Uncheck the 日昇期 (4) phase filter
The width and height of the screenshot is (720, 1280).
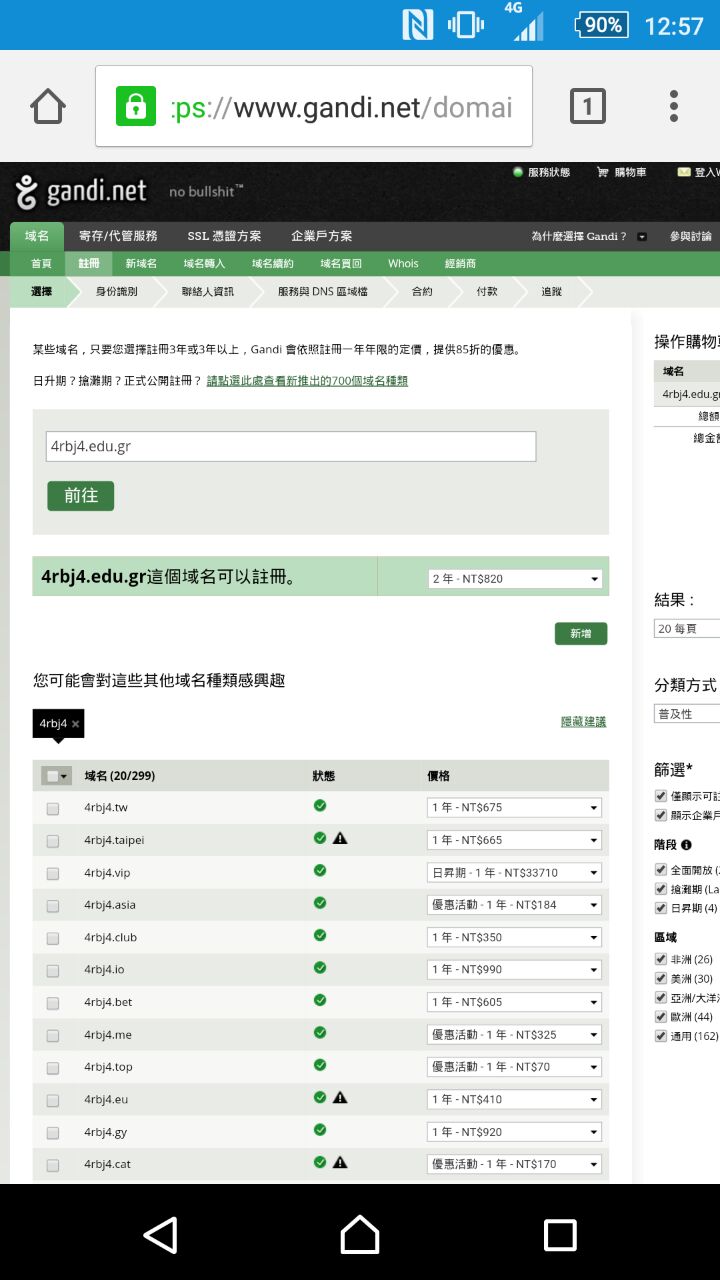660,908
